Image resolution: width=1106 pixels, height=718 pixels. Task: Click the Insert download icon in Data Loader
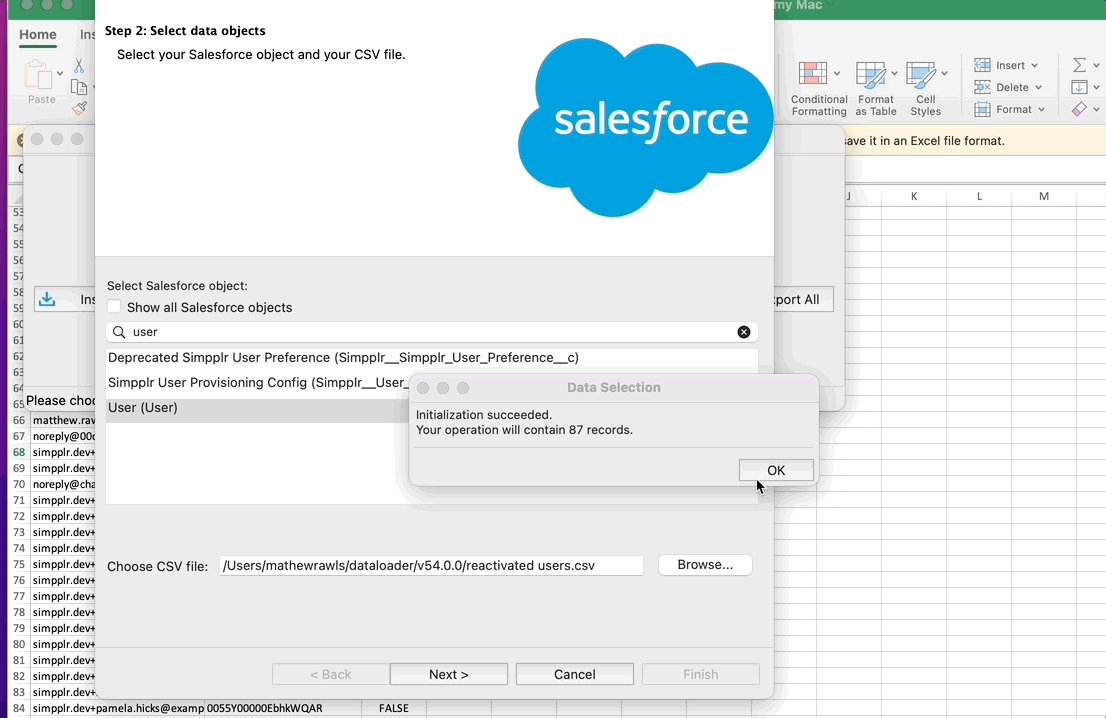coord(47,299)
